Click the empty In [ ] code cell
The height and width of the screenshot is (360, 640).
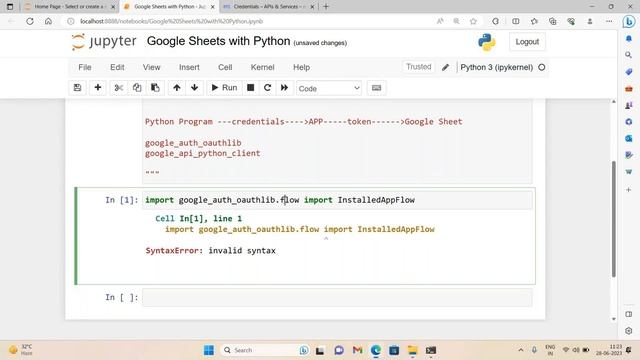337,297
